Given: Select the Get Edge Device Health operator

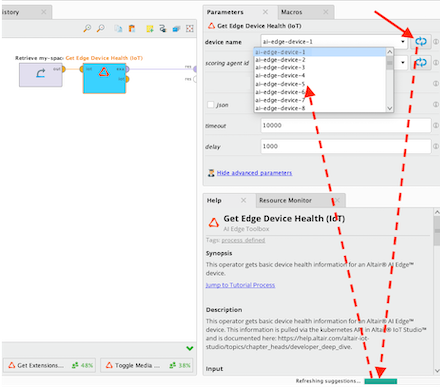Looking at the screenshot, I should 104,78.
